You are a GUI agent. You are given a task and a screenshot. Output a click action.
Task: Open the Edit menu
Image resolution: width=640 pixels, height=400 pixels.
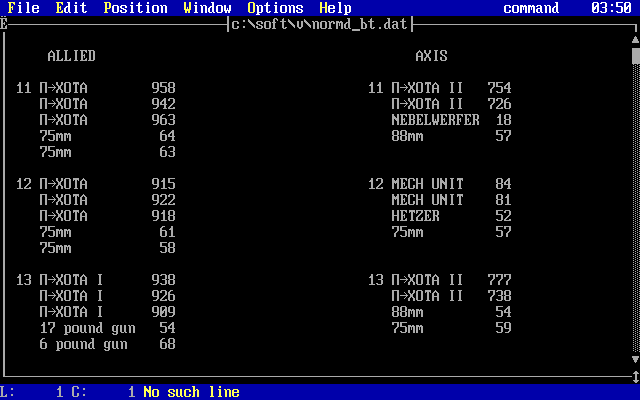71,8
